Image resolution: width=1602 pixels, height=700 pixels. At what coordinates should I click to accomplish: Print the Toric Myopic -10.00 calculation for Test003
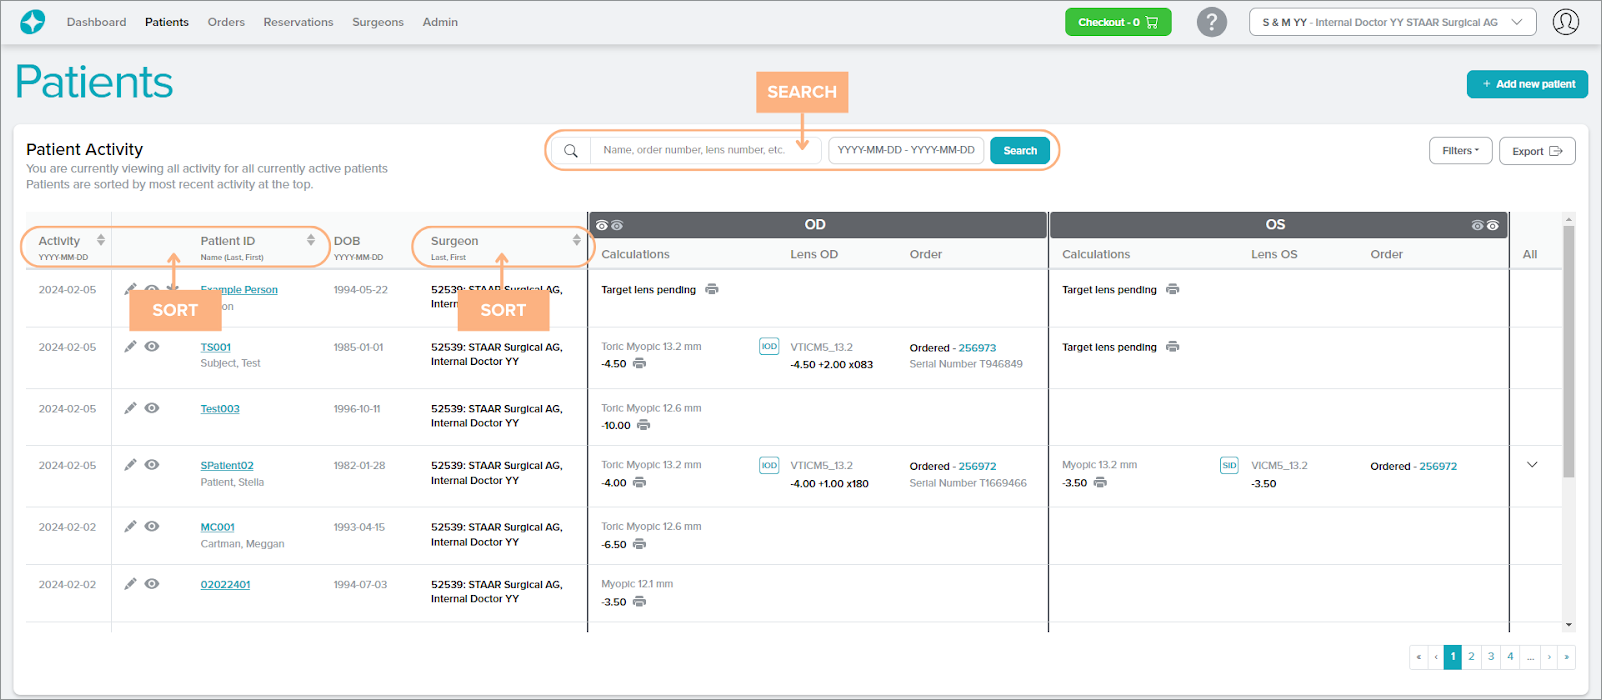643,425
